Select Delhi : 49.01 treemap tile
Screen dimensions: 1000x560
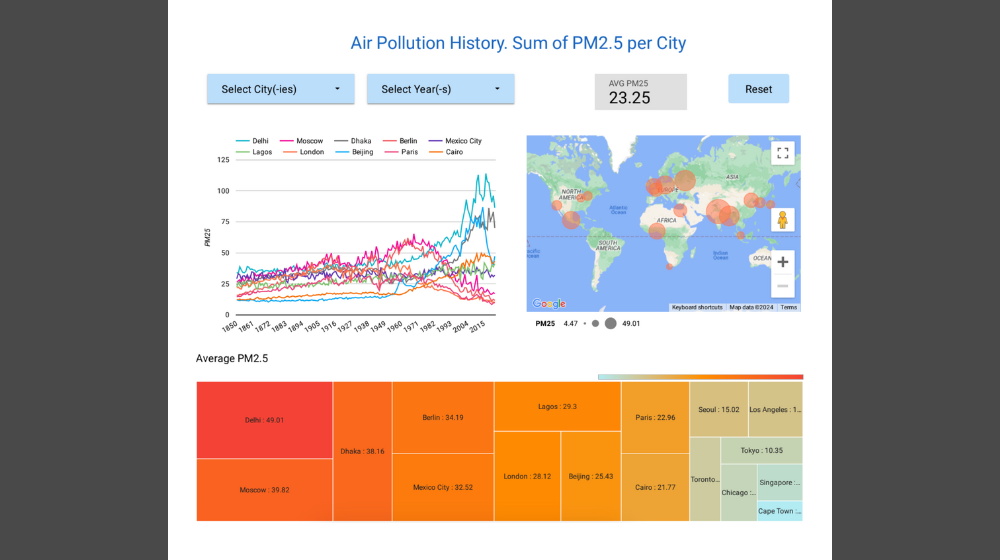[264, 420]
